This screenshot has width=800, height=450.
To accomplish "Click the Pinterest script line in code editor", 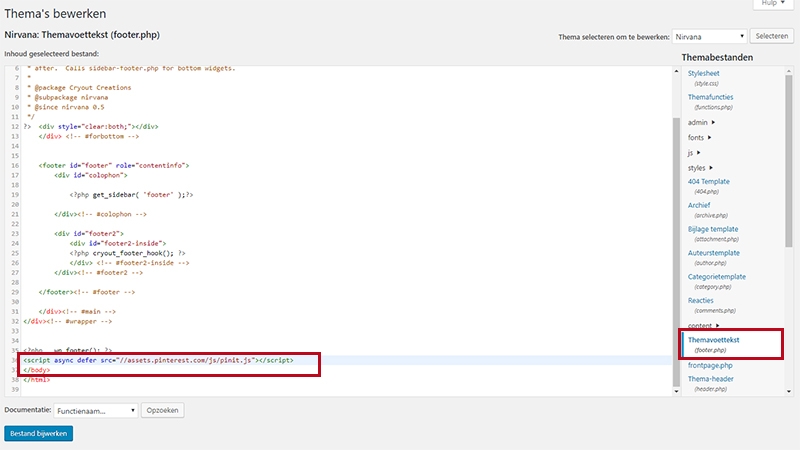I will coord(158,359).
